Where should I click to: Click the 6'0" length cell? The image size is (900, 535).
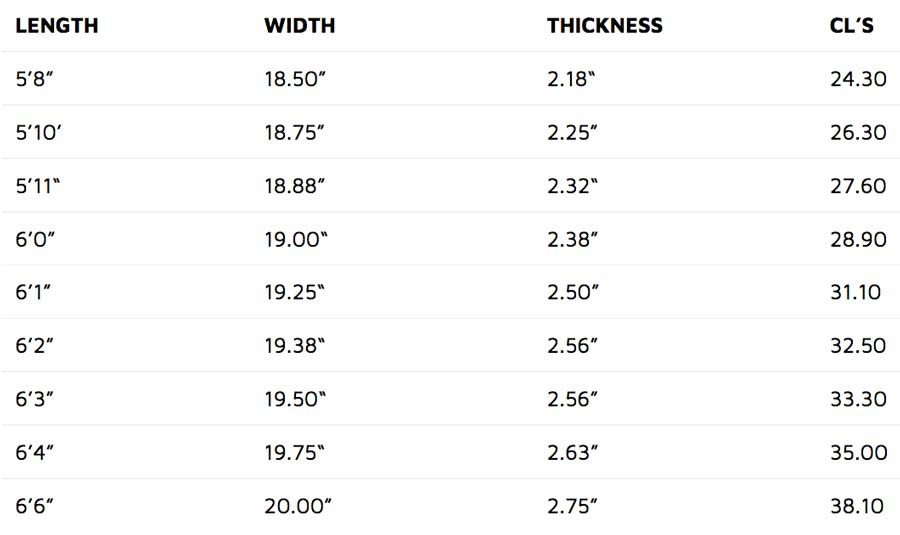(x=36, y=239)
